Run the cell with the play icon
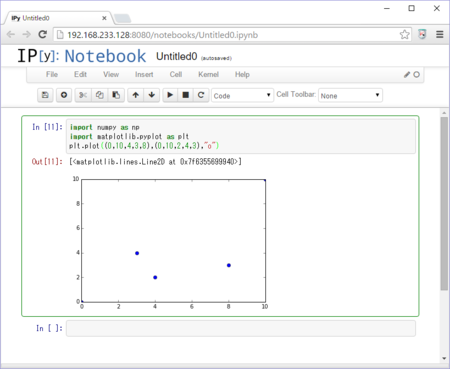 [x=170, y=95]
